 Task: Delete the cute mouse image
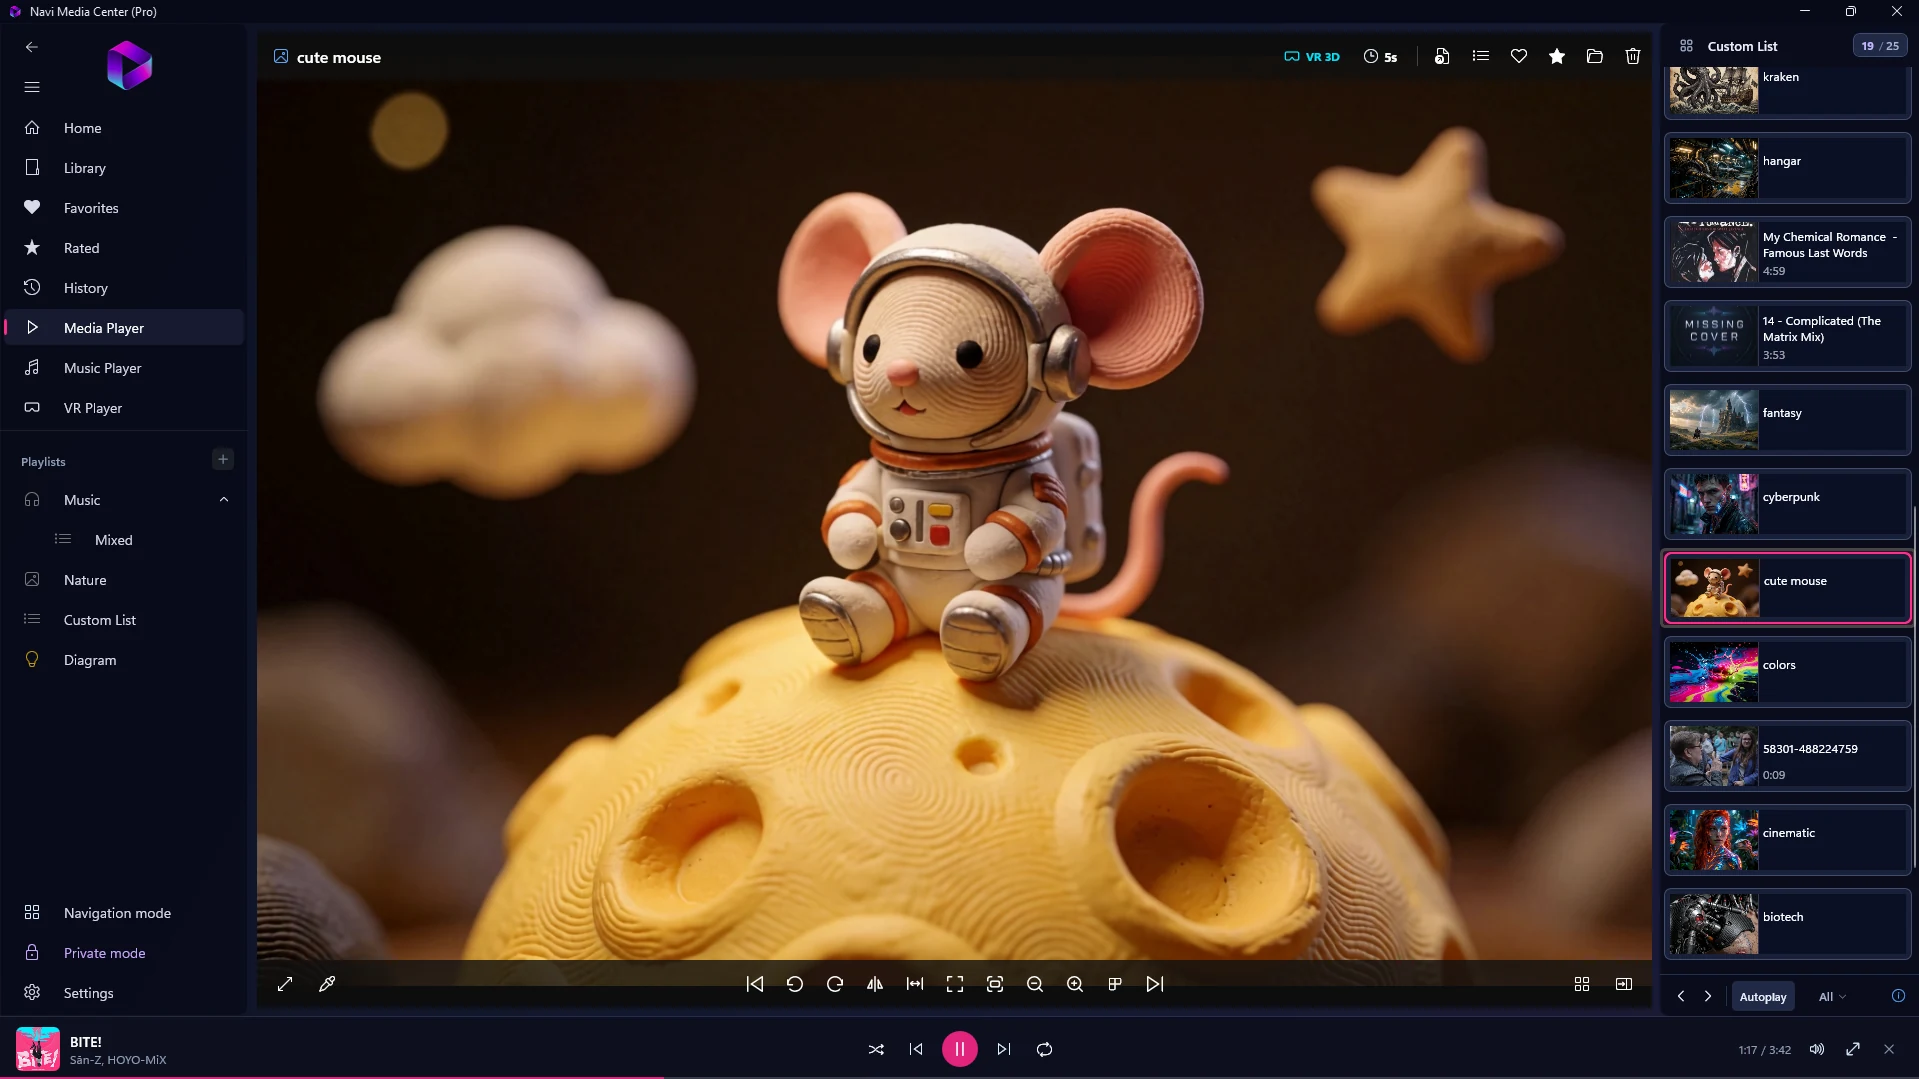point(1632,57)
